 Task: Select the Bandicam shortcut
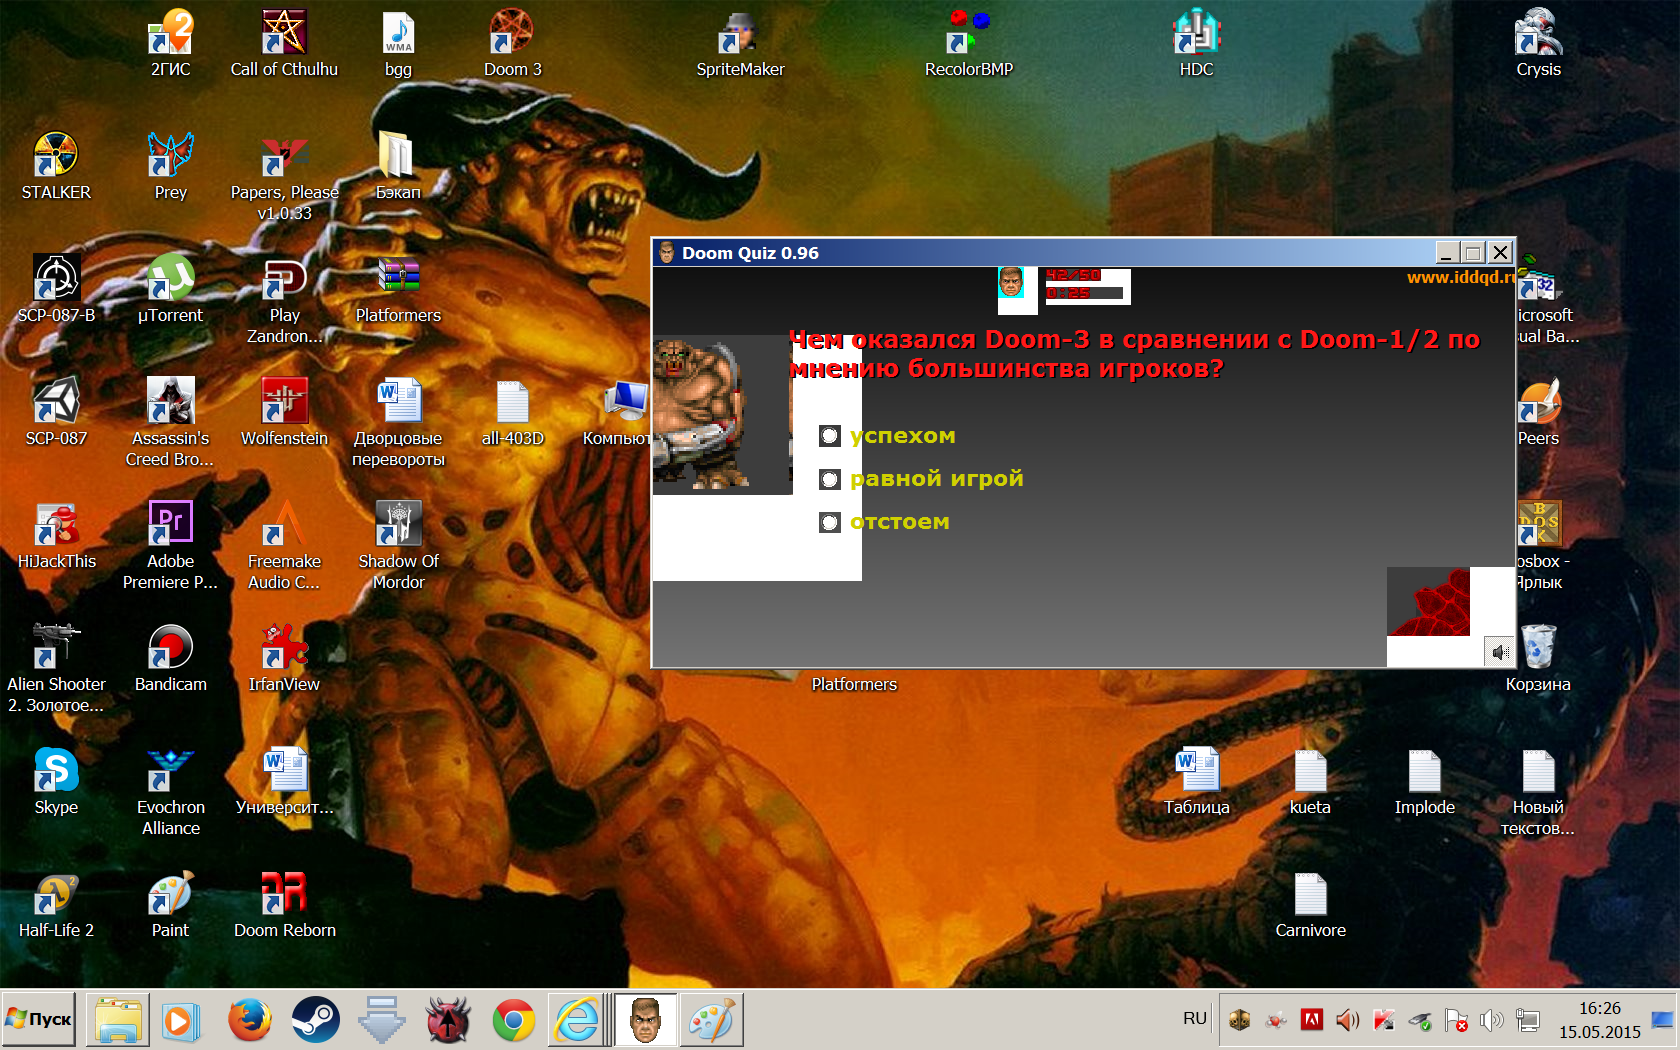pos(170,659)
